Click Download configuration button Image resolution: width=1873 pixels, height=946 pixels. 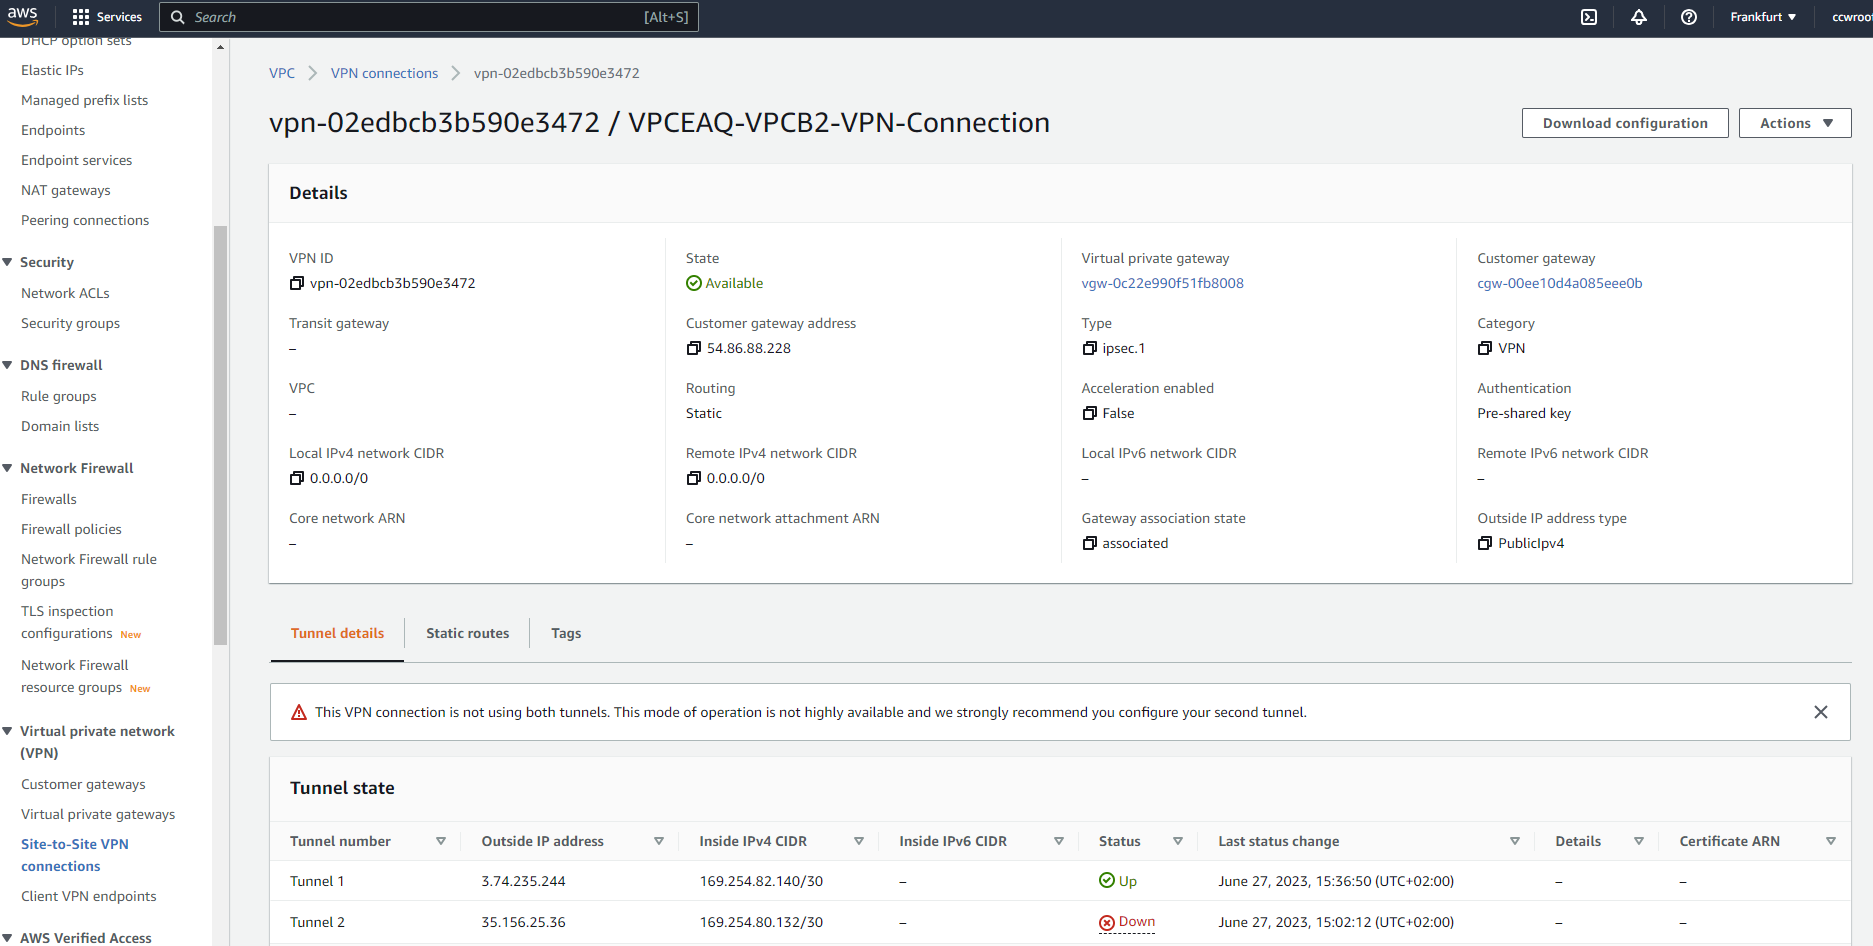tap(1625, 123)
